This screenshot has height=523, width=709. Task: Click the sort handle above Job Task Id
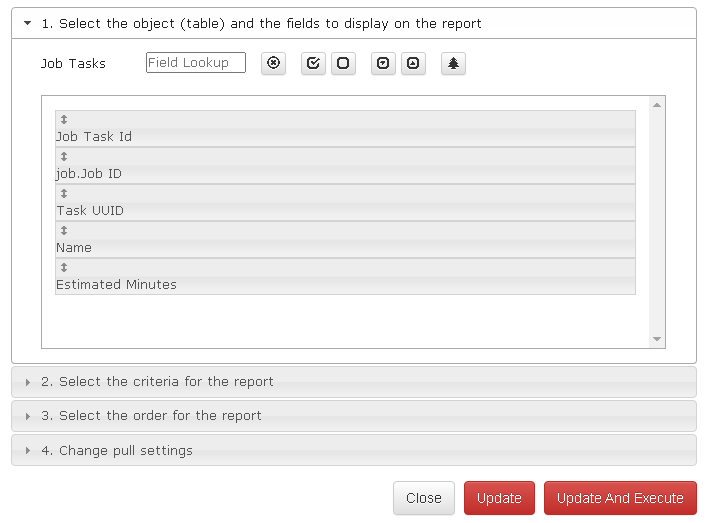click(x=64, y=119)
